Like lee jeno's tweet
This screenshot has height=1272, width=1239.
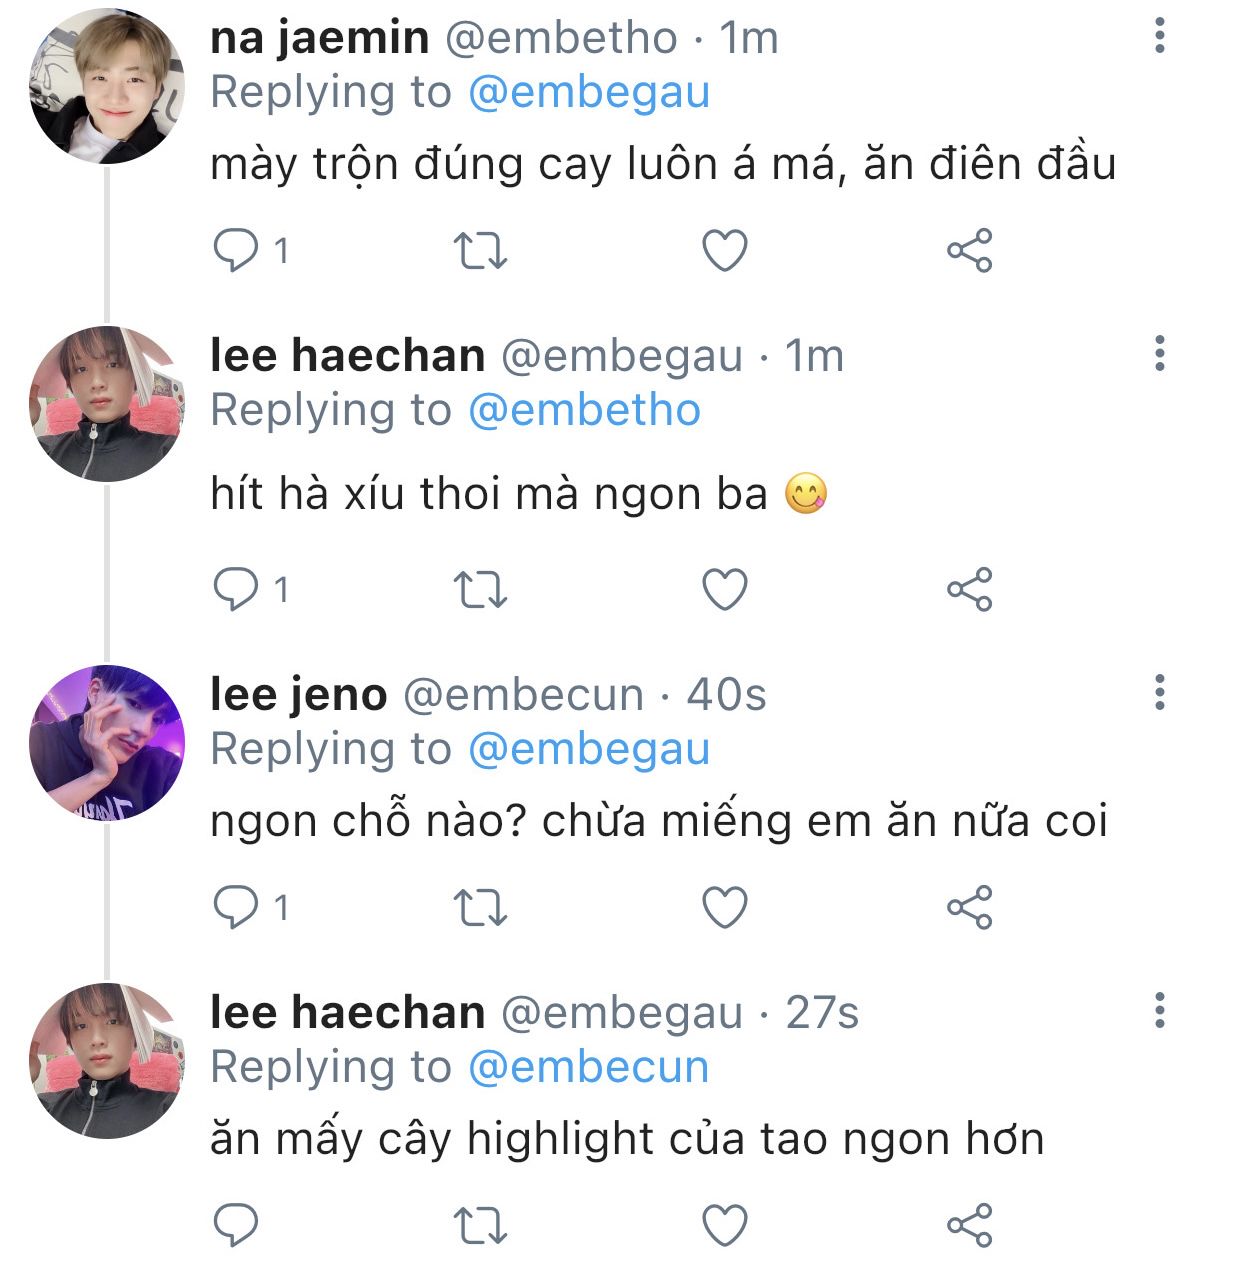click(725, 907)
